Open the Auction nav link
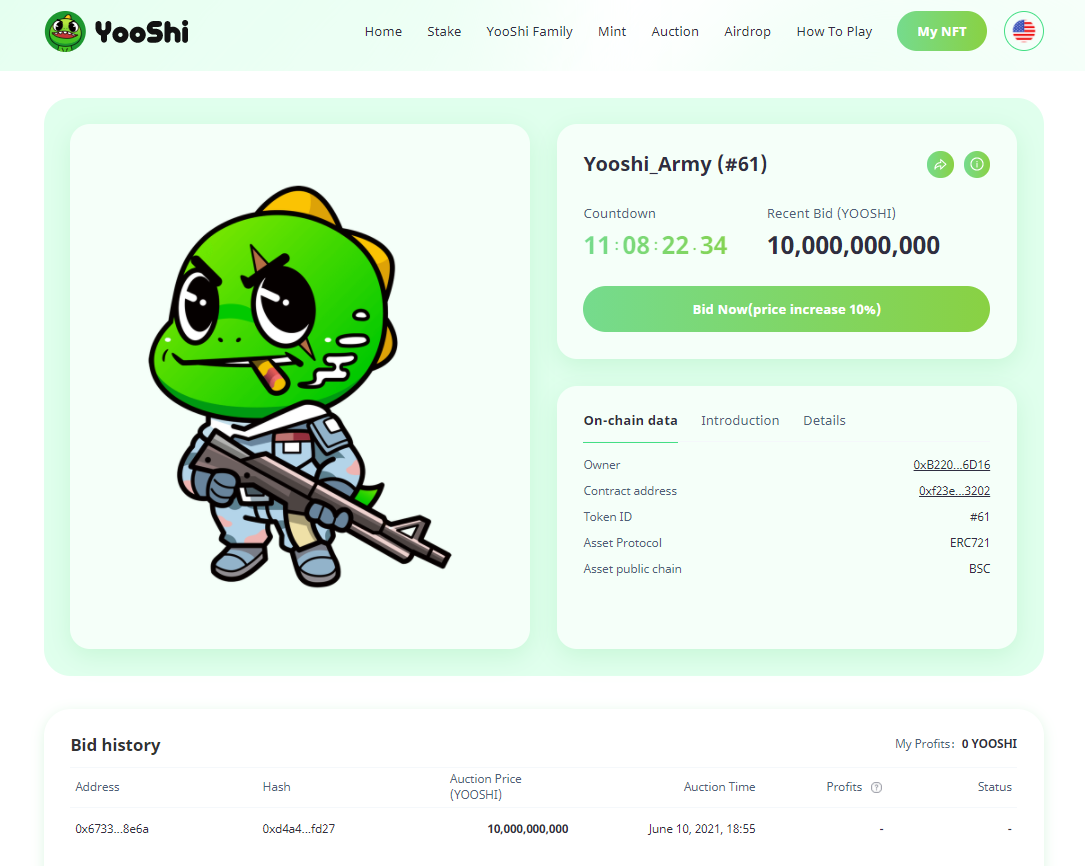1085x866 pixels. tap(675, 32)
